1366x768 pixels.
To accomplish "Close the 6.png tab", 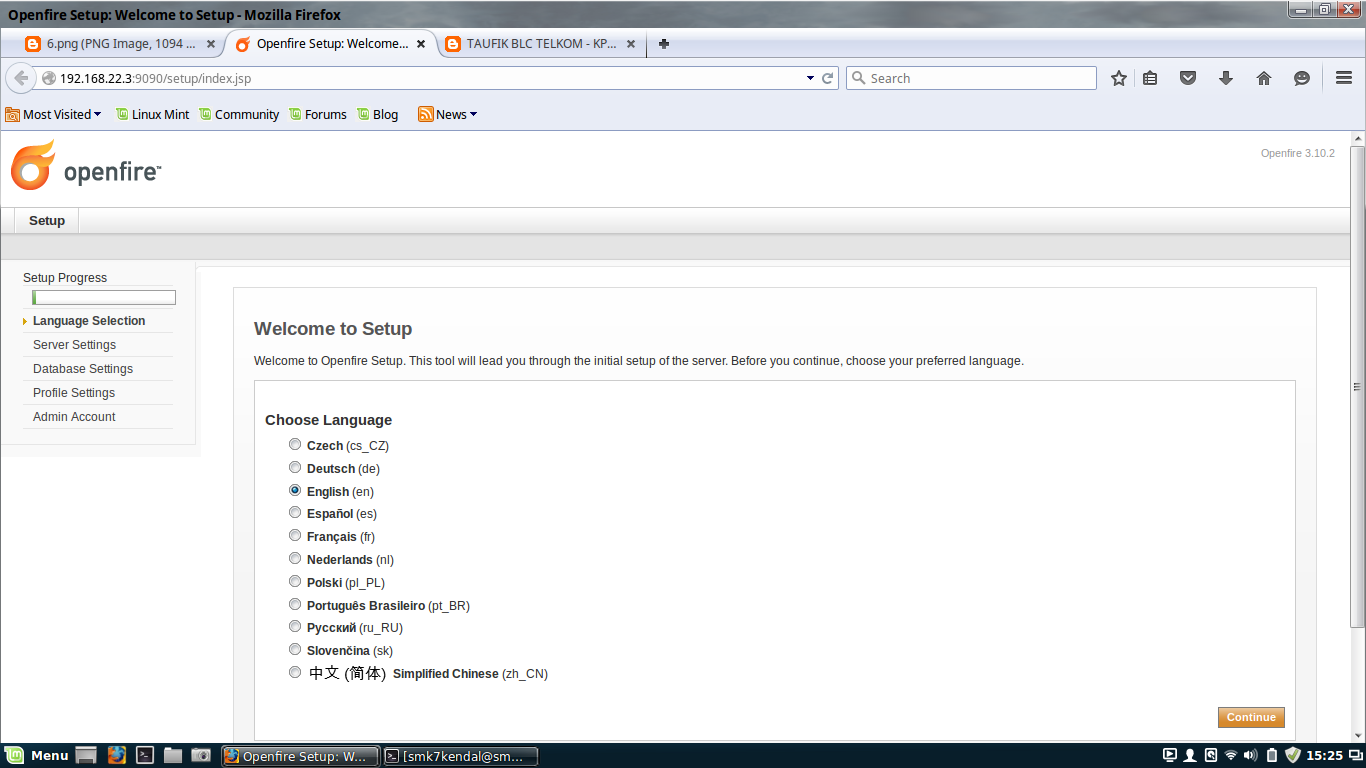I will [x=211, y=44].
